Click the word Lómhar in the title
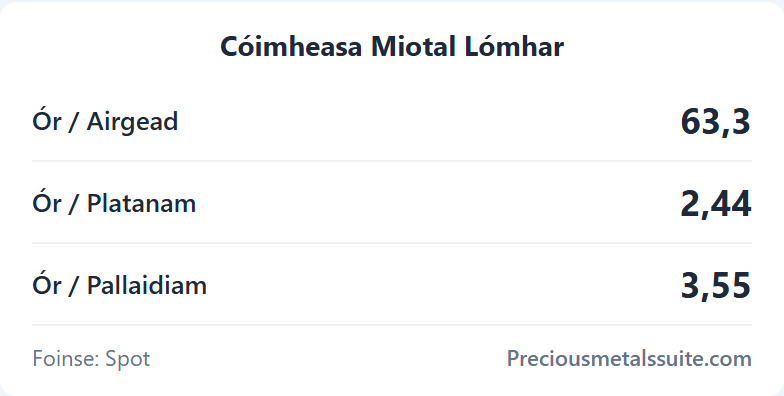This screenshot has width=784, height=396. (514, 46)
